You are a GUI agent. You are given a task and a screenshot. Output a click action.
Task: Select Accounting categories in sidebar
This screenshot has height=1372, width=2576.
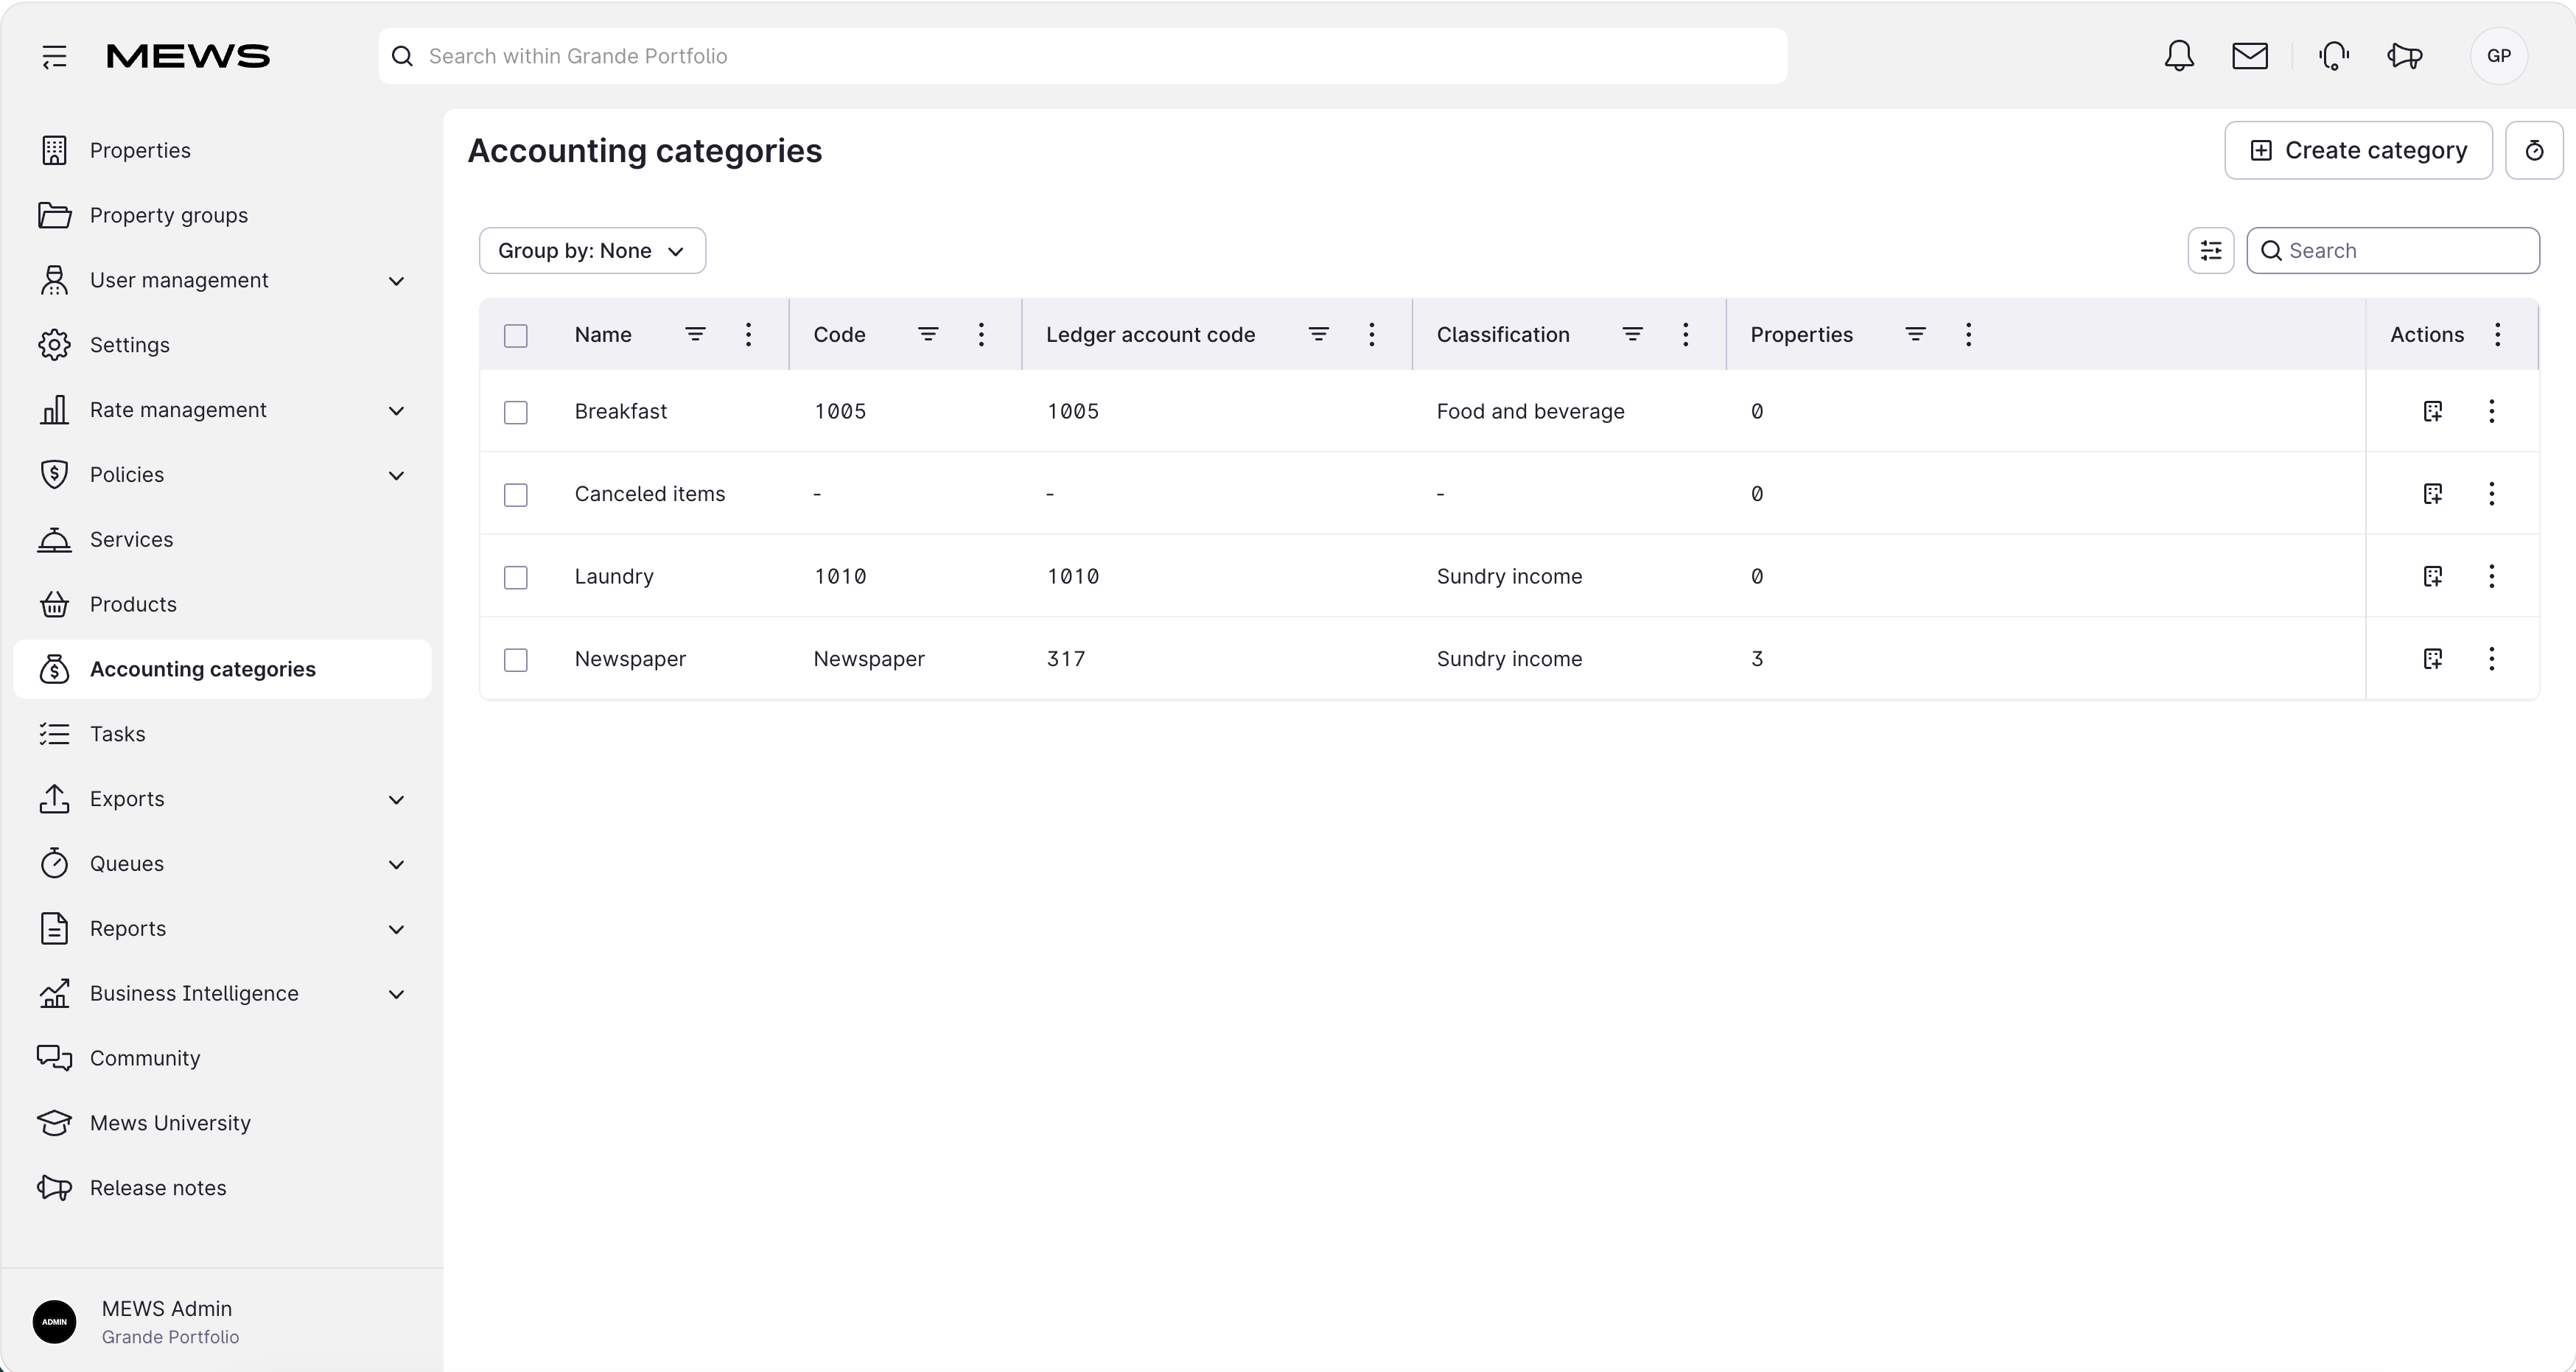click(x=222, y=669)
